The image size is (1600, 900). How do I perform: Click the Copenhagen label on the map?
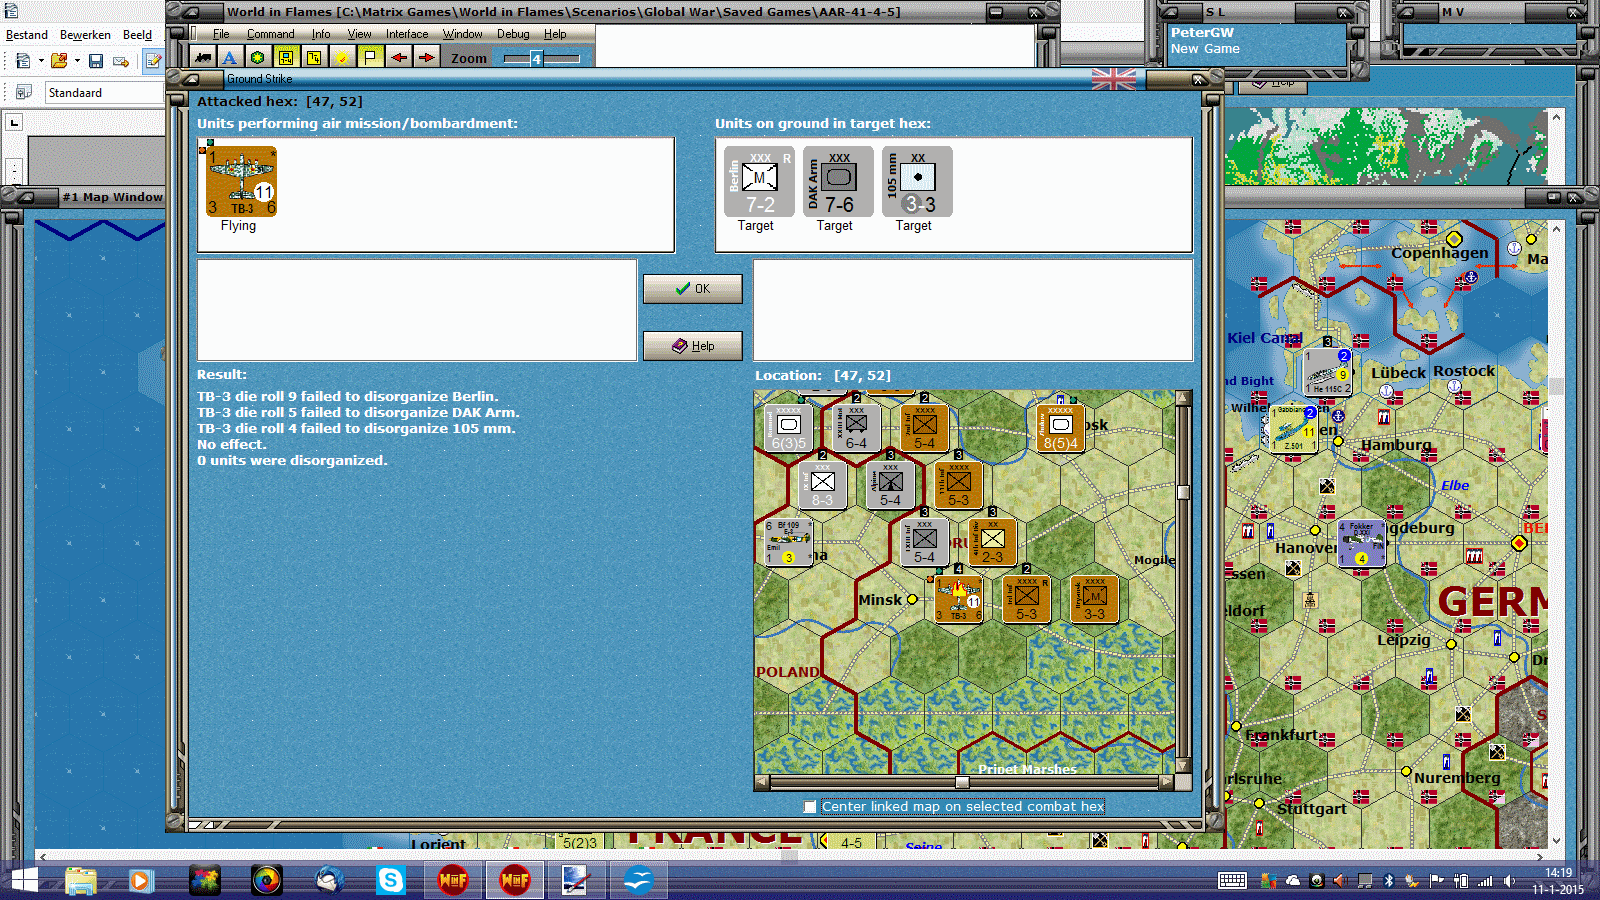pos(1440,253)
